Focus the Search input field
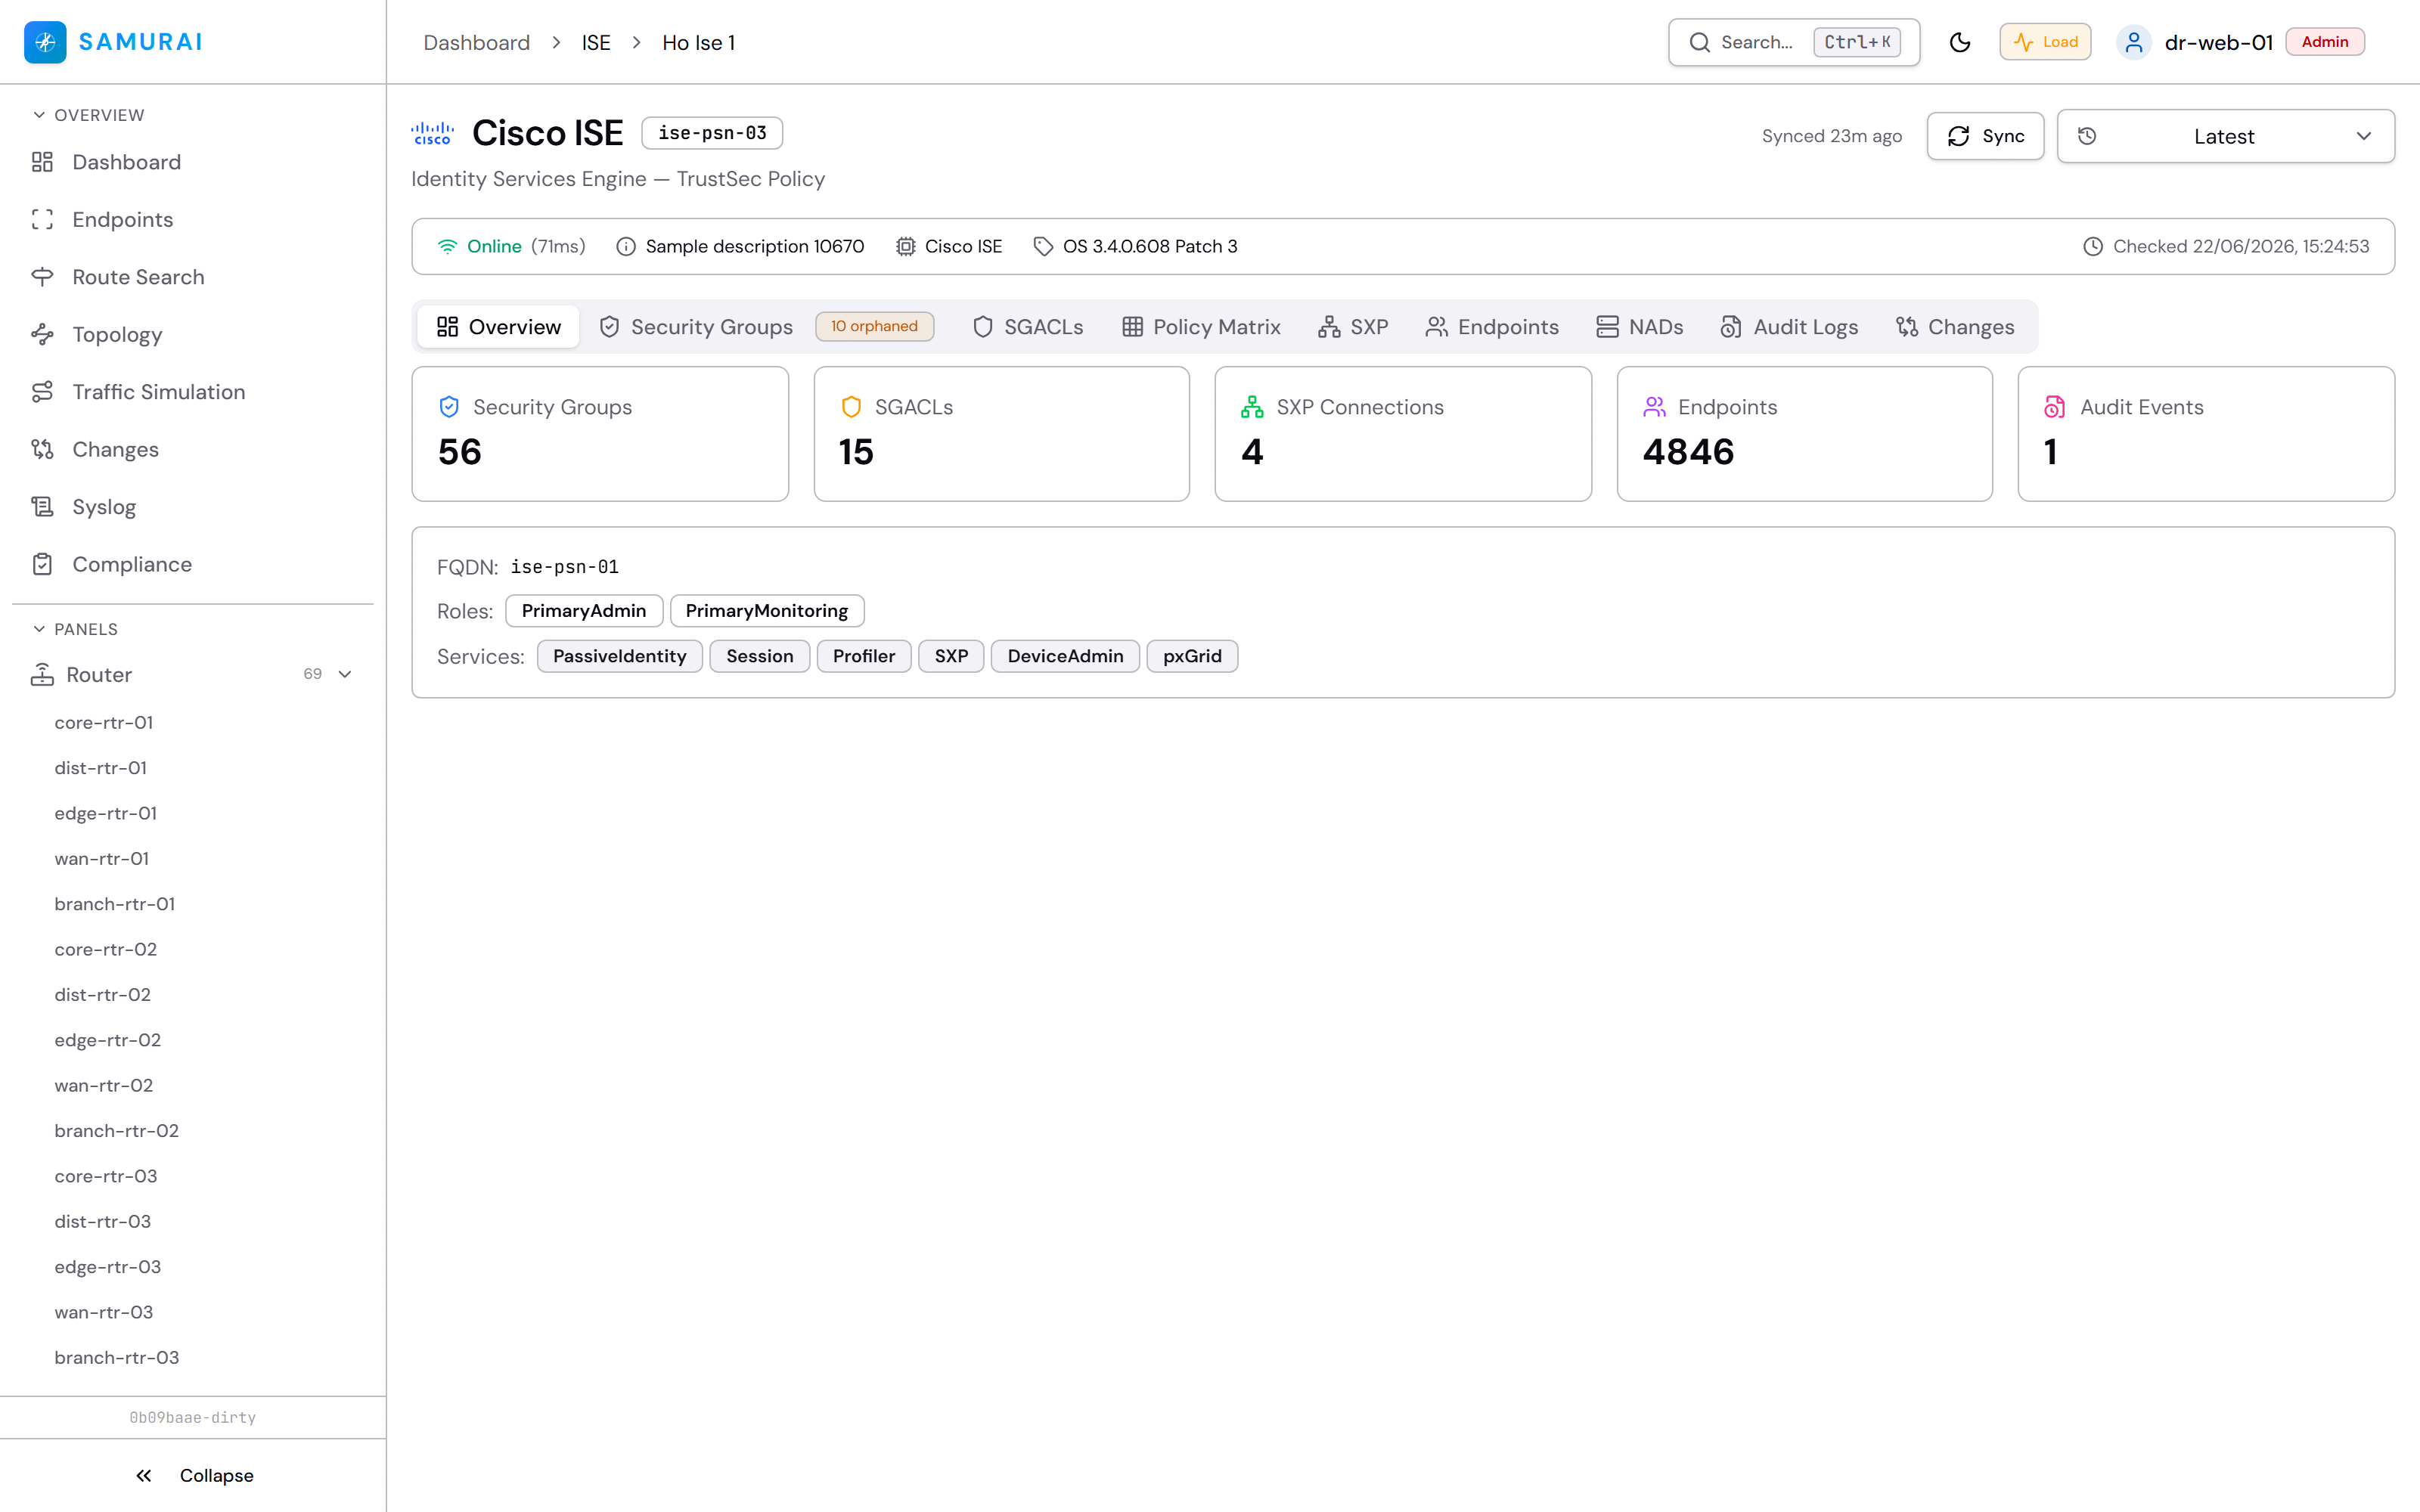The width and height of the screenshot is (2420, 1512). (1794, 42)
